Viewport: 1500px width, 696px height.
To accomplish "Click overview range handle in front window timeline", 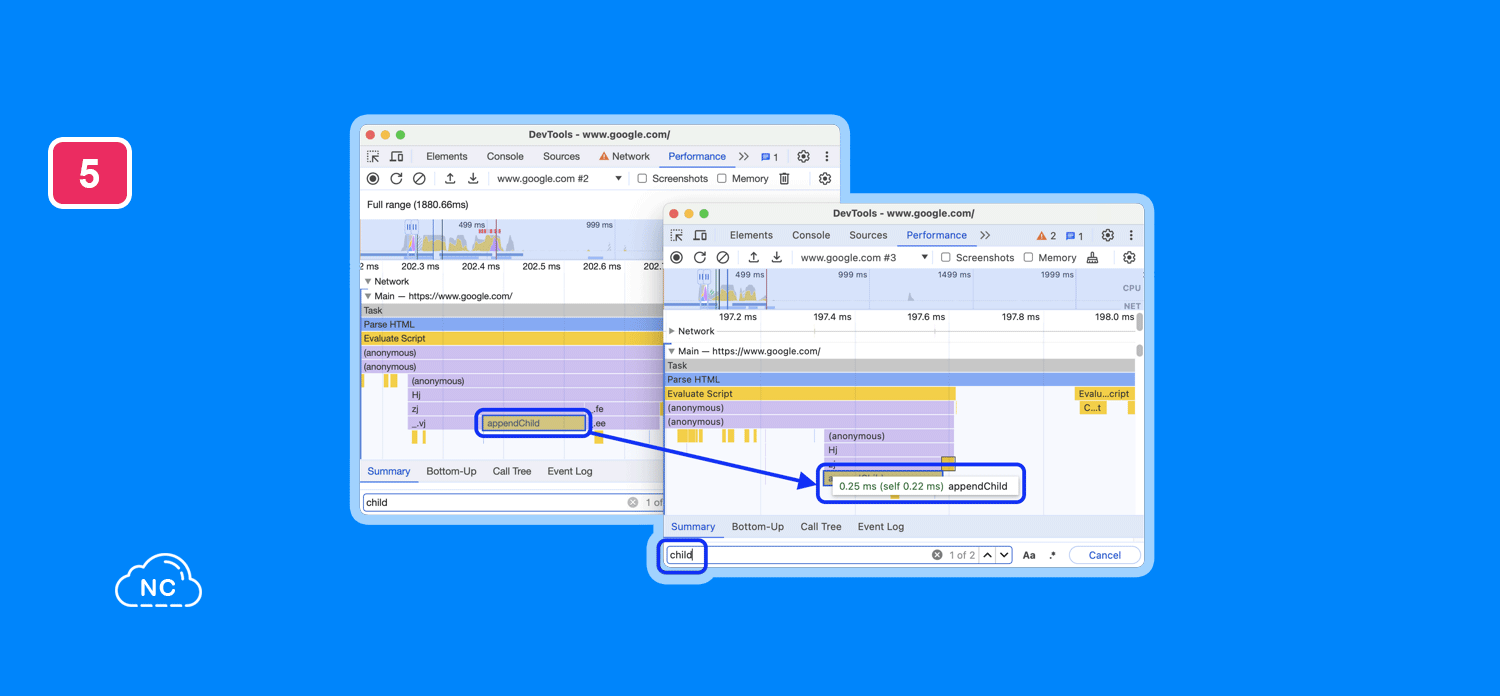I will point(706,279).
